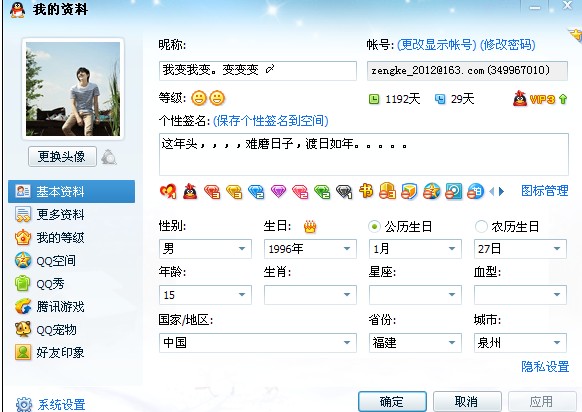This screenshot has height=412, width=582.
Task: Click the red heart icon in icon row
Action: tap(168, 192)
